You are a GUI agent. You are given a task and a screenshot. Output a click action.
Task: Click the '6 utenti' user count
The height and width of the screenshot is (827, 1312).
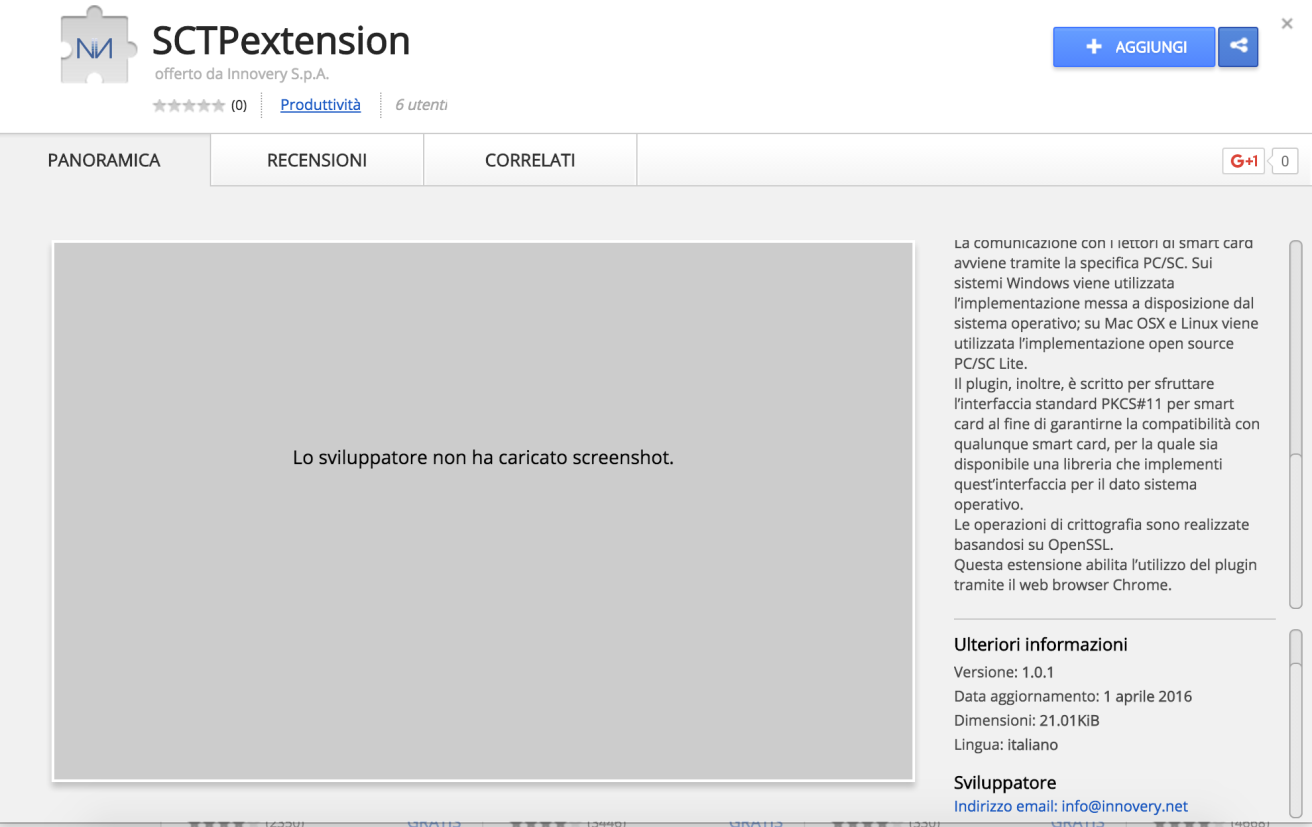coord(421,104)
